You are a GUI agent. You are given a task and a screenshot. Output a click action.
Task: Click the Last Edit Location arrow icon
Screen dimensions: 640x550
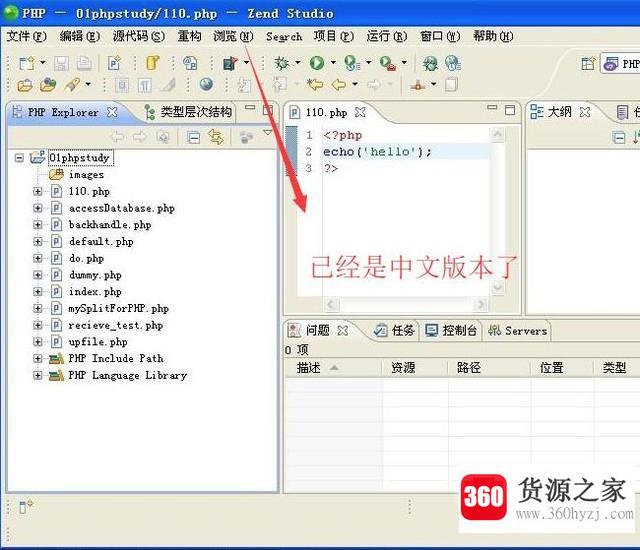tap(315, 84)
